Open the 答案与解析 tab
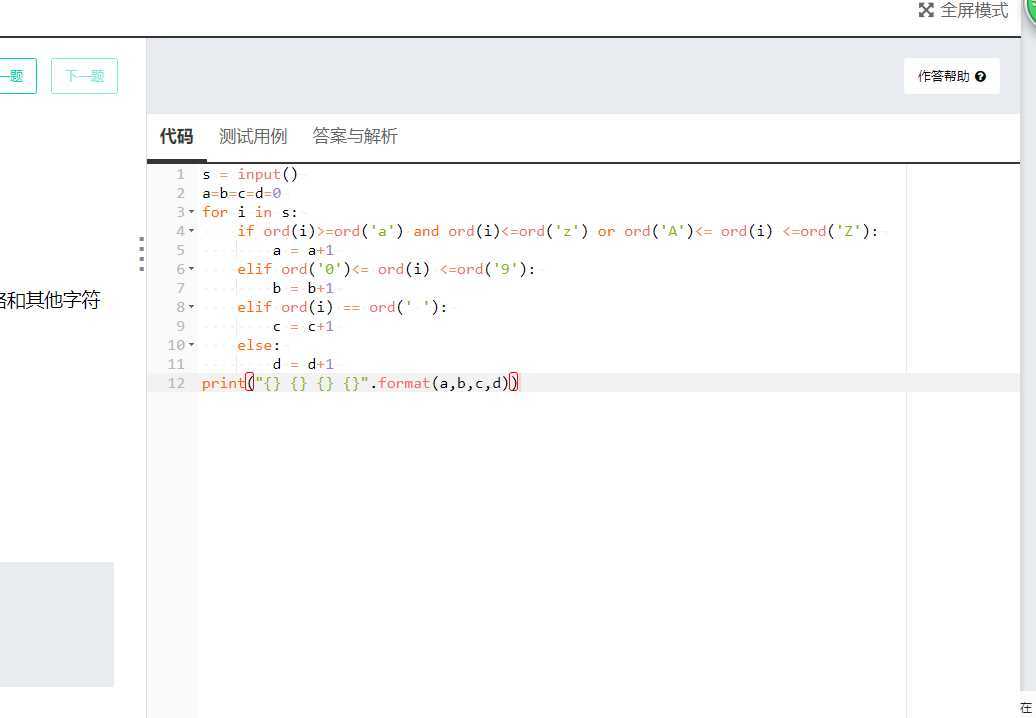 tap(355, 136)
